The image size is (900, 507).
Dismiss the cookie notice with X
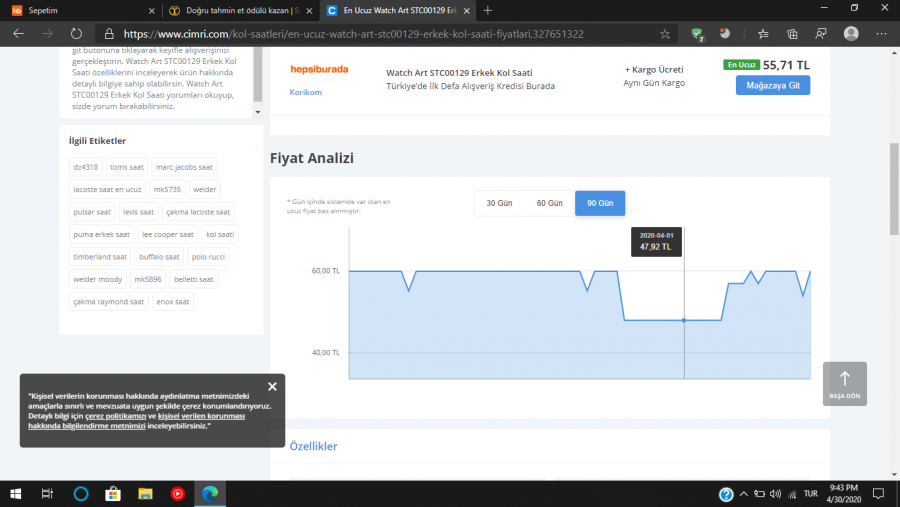(x=272, y=386)
